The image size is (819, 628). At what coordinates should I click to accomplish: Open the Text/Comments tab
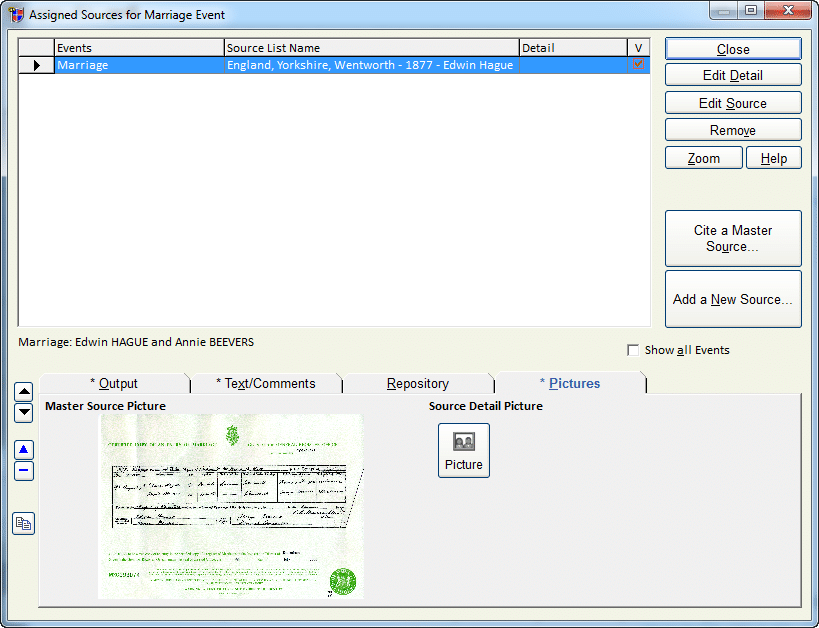click(x=266, y=383)
